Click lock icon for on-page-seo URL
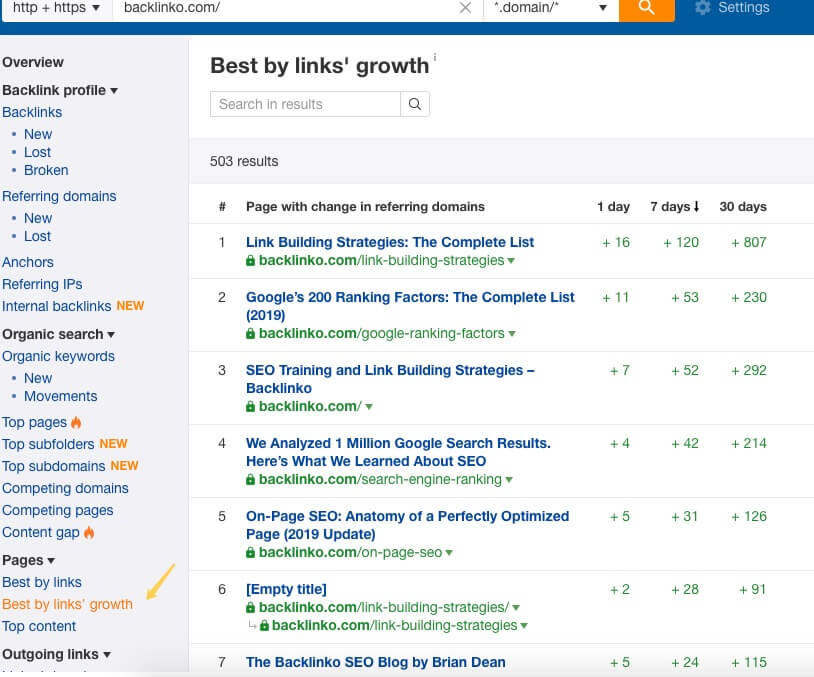The height and width of the screenshot is (677, 814). 250,552
